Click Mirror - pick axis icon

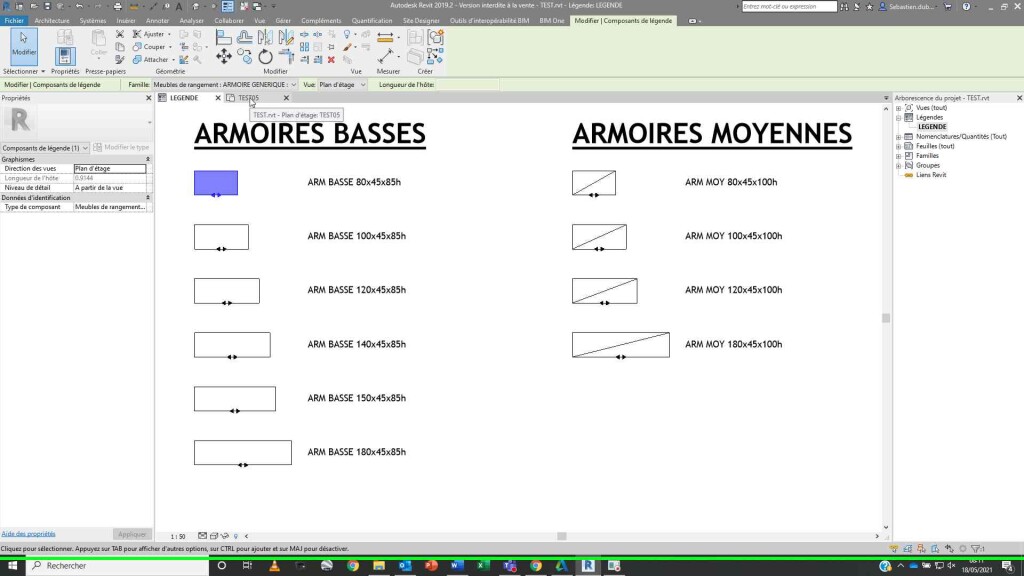[x=265, y=37]
